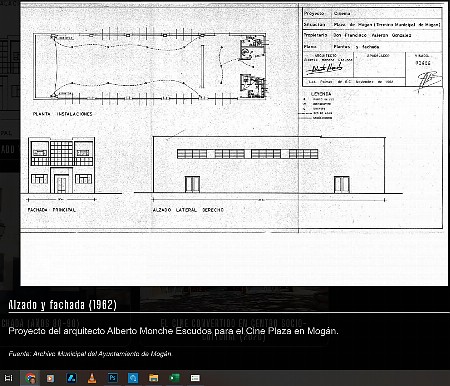Viewport: 450px width, 386px height.
Task: Click the 'ALZADO LATERAL DERECHO' label
Action: [x=188, y=210]
